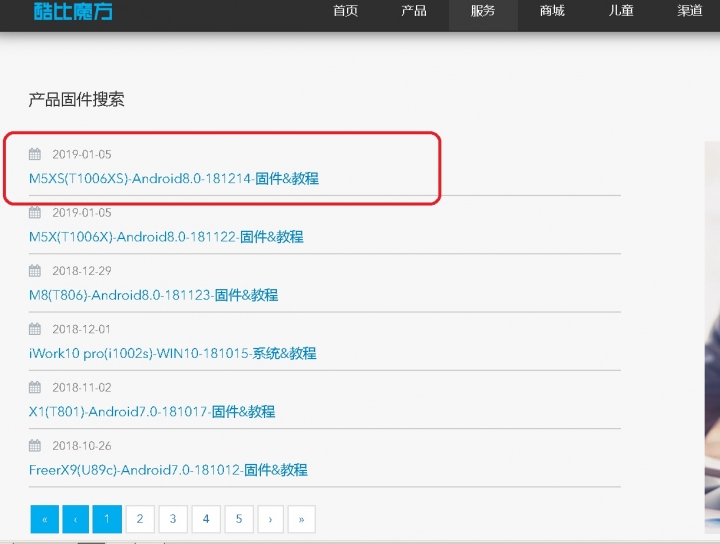Screen dimensions: 720x544
Task: Click the partially visible banner image at right
Action: pos(712,337)
